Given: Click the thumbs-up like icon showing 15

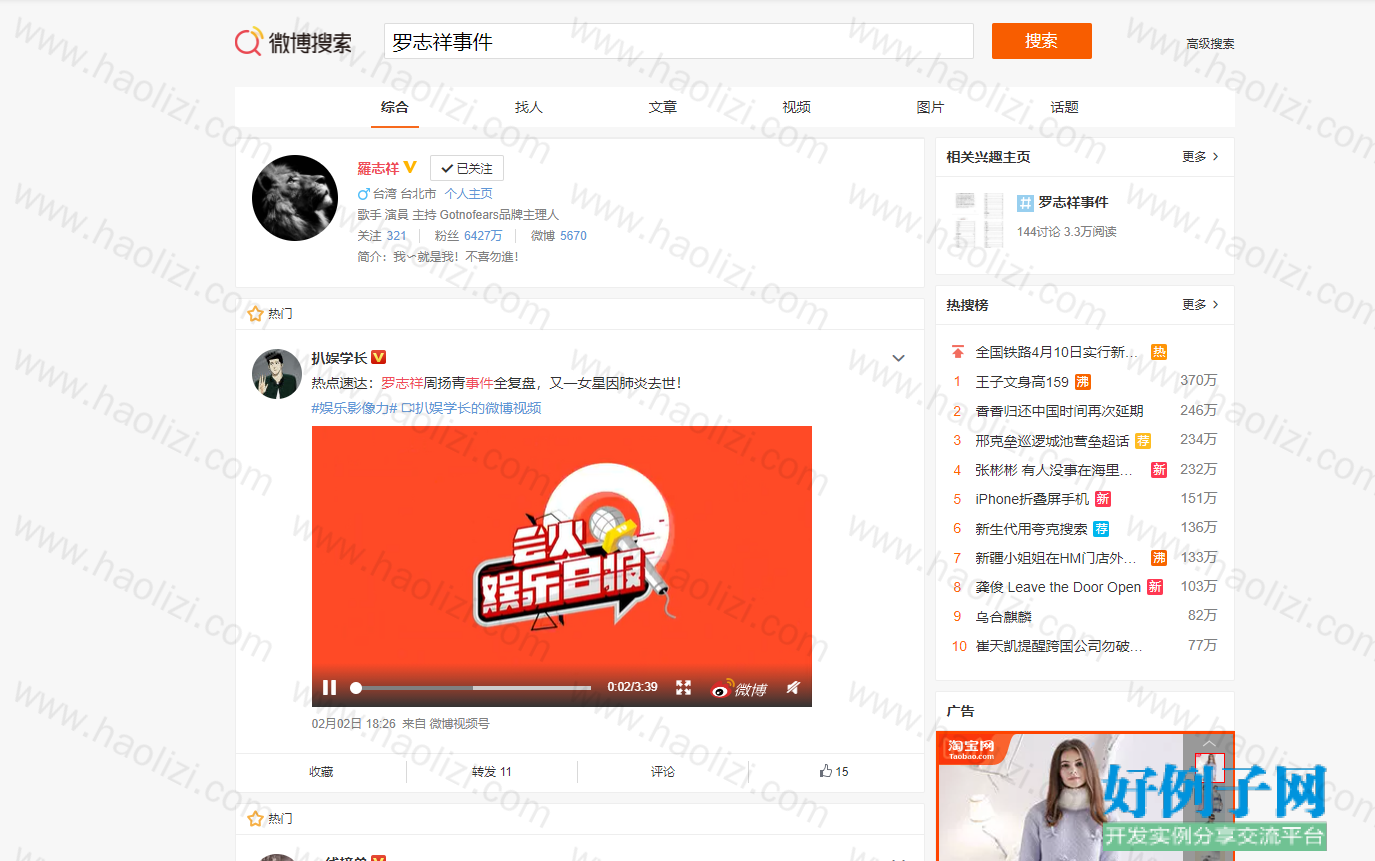Looking at the screenshot, I should [x=826, y=771].
